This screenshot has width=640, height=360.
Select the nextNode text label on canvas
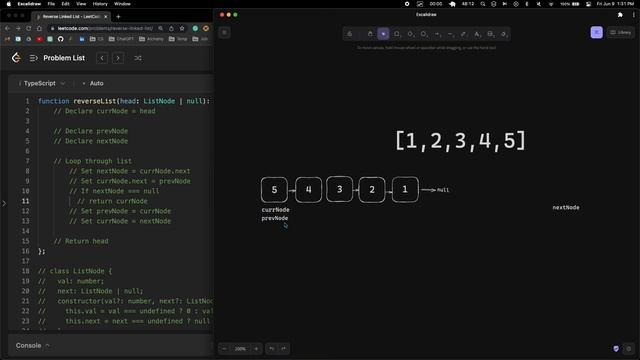(x=566, y=207)
